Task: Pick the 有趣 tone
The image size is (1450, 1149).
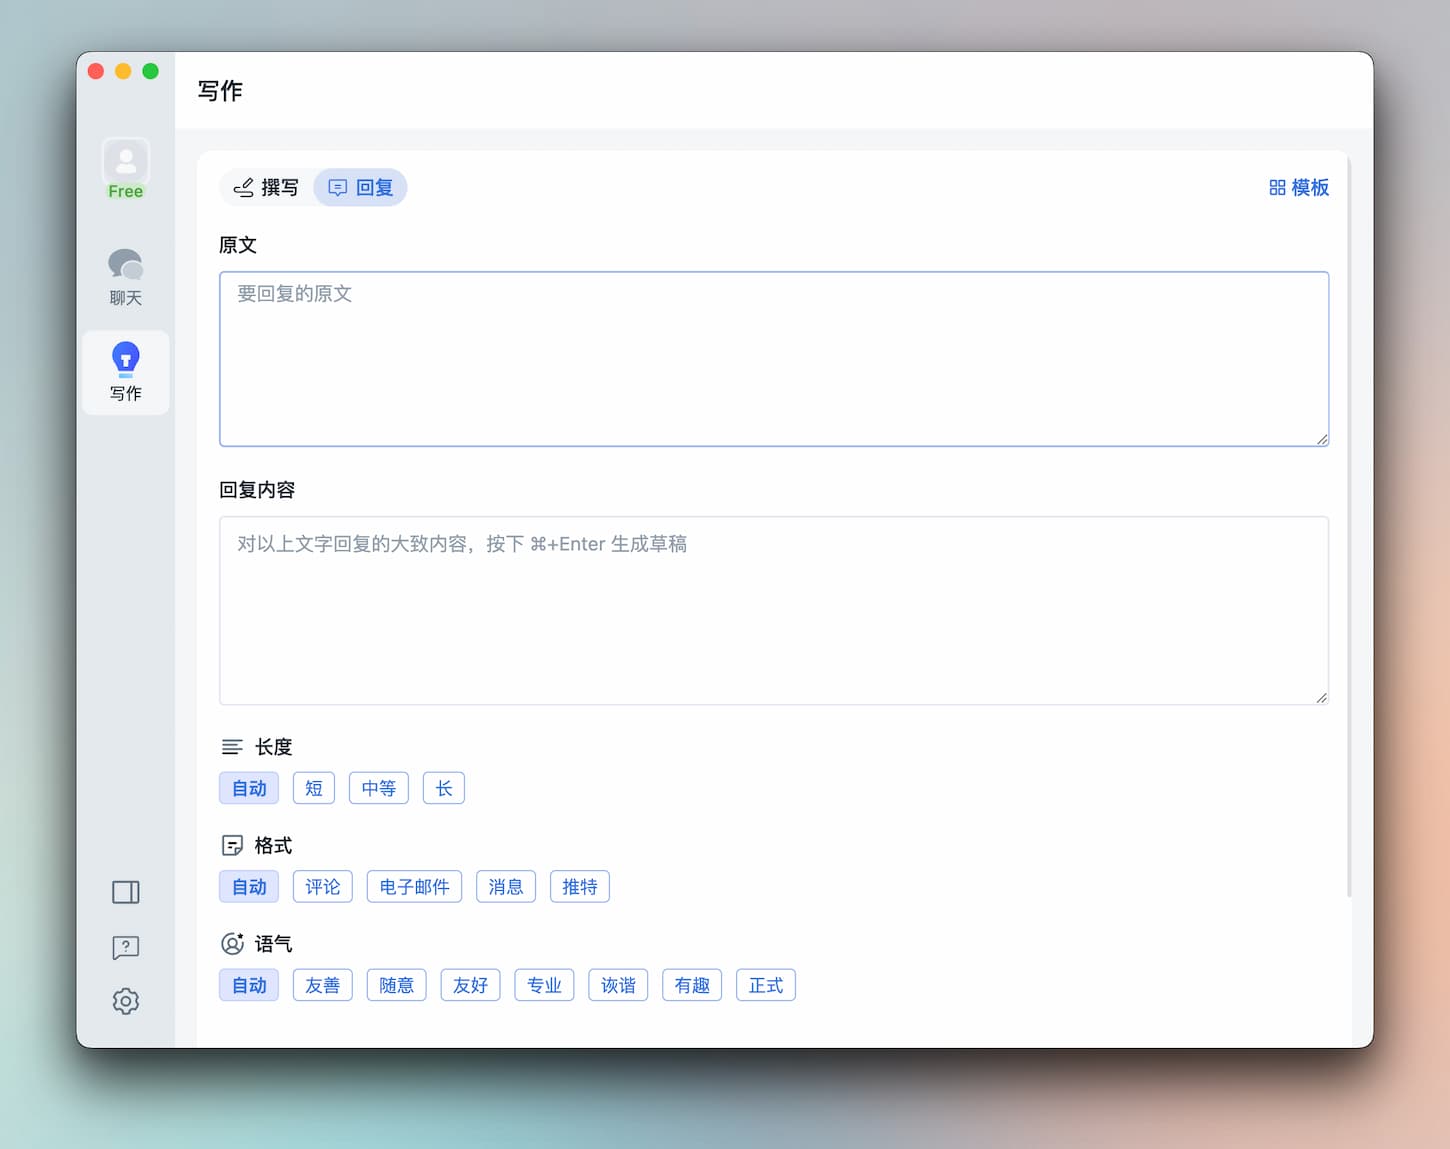Action: click(692, 985)
